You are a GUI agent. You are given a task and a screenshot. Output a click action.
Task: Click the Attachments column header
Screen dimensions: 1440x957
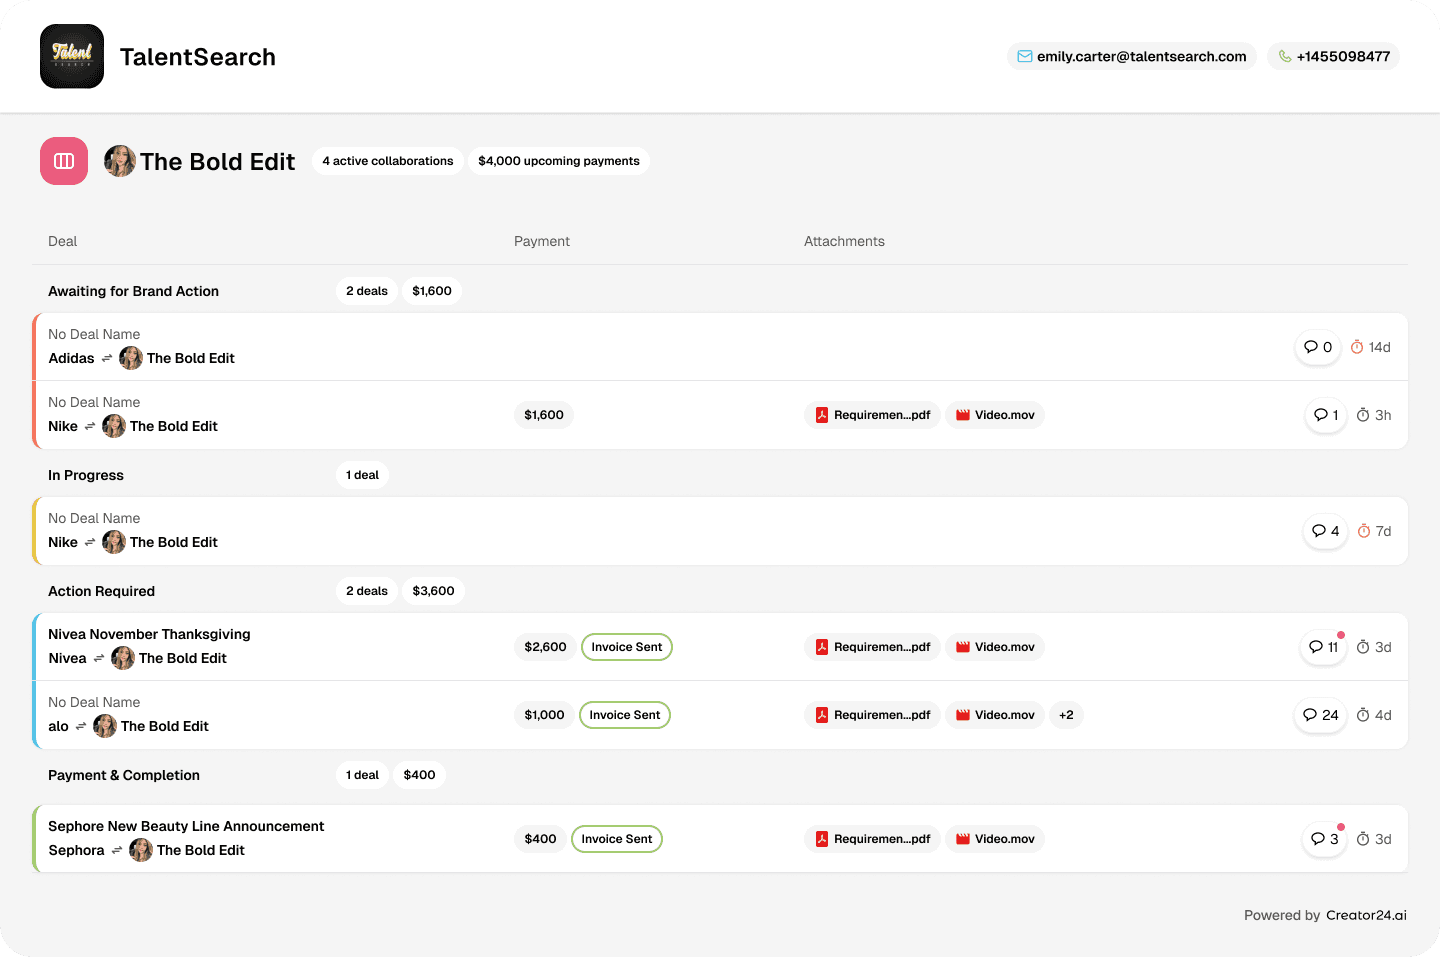point(844,241)
